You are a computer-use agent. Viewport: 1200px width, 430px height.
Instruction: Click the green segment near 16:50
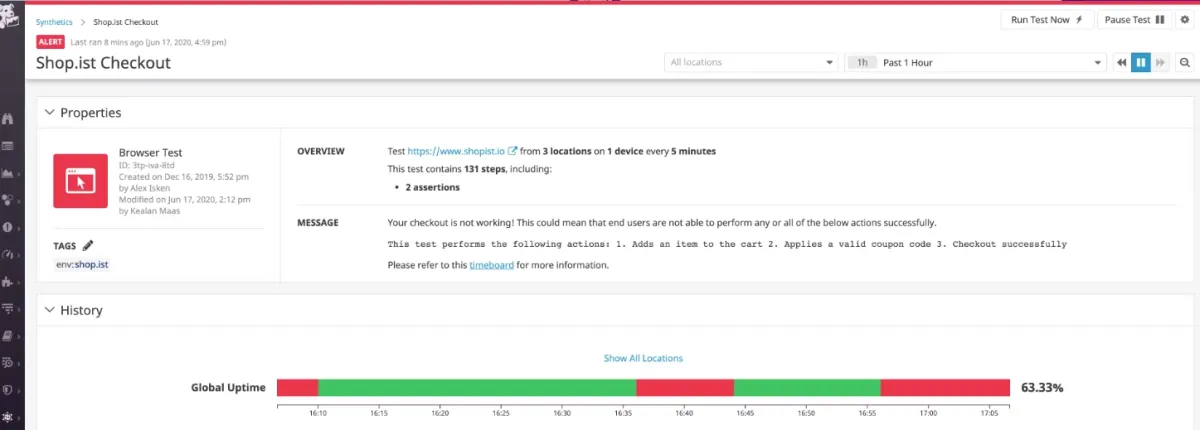(x=807, y=387)
